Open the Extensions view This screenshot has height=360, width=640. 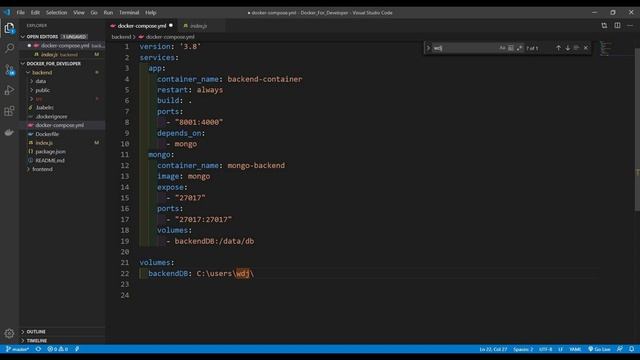point(9,111)
